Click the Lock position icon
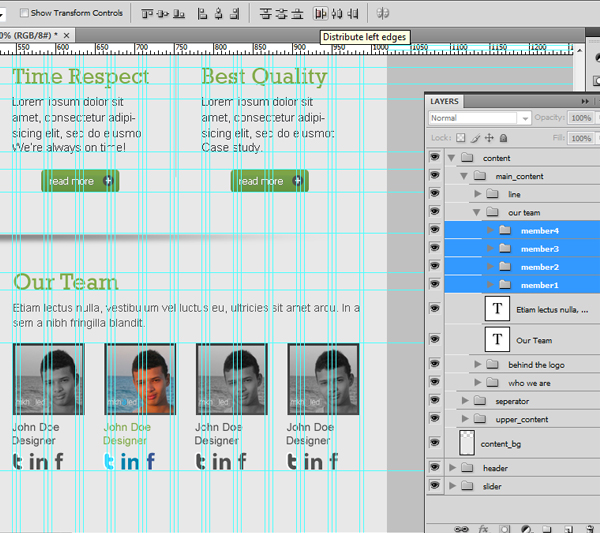600x533 pixels. pos(489,138)
